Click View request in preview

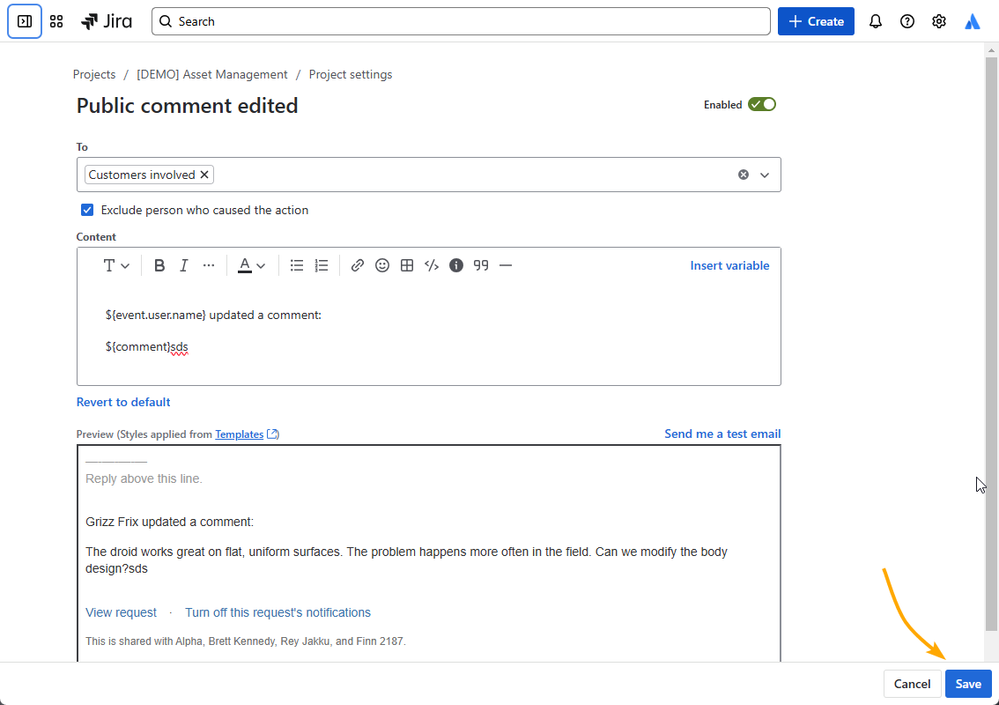point(121,613)
